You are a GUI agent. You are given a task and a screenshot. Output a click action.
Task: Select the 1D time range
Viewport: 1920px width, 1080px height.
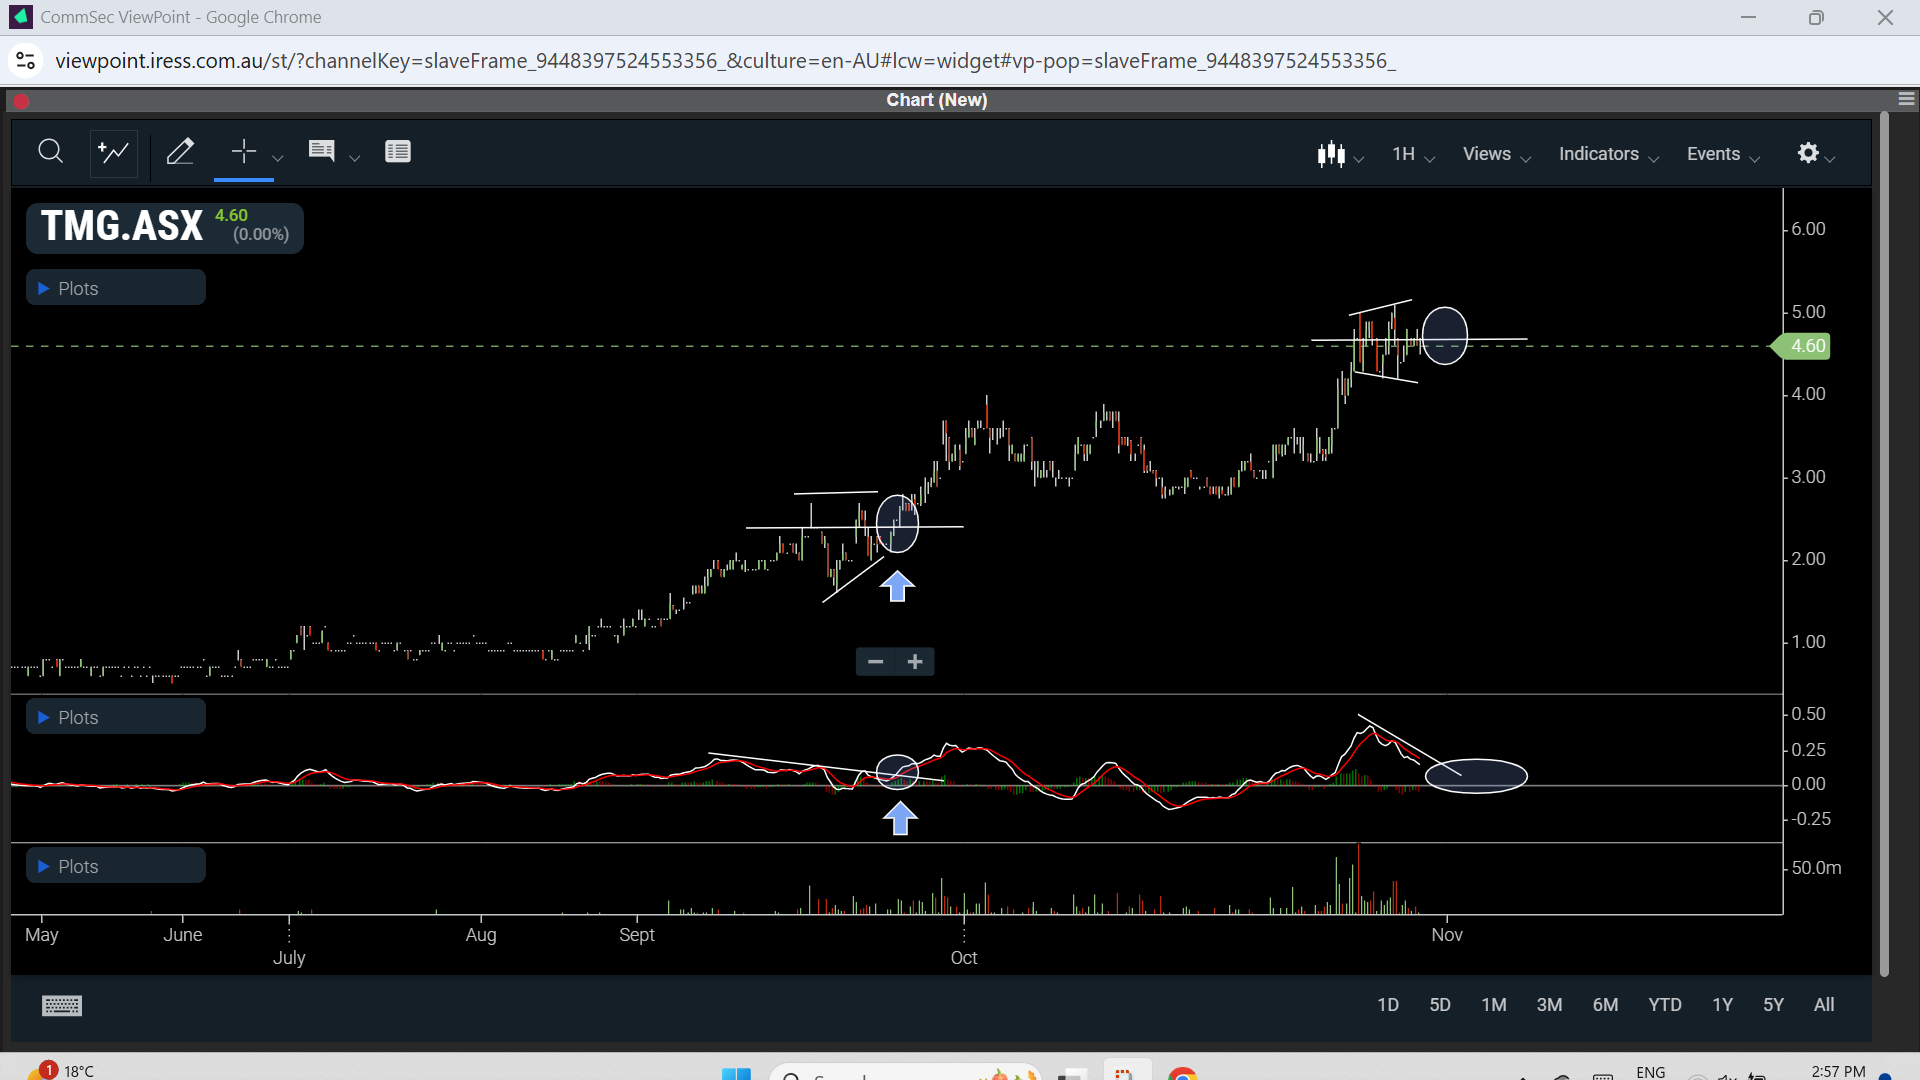(x=1388, y=1005)
